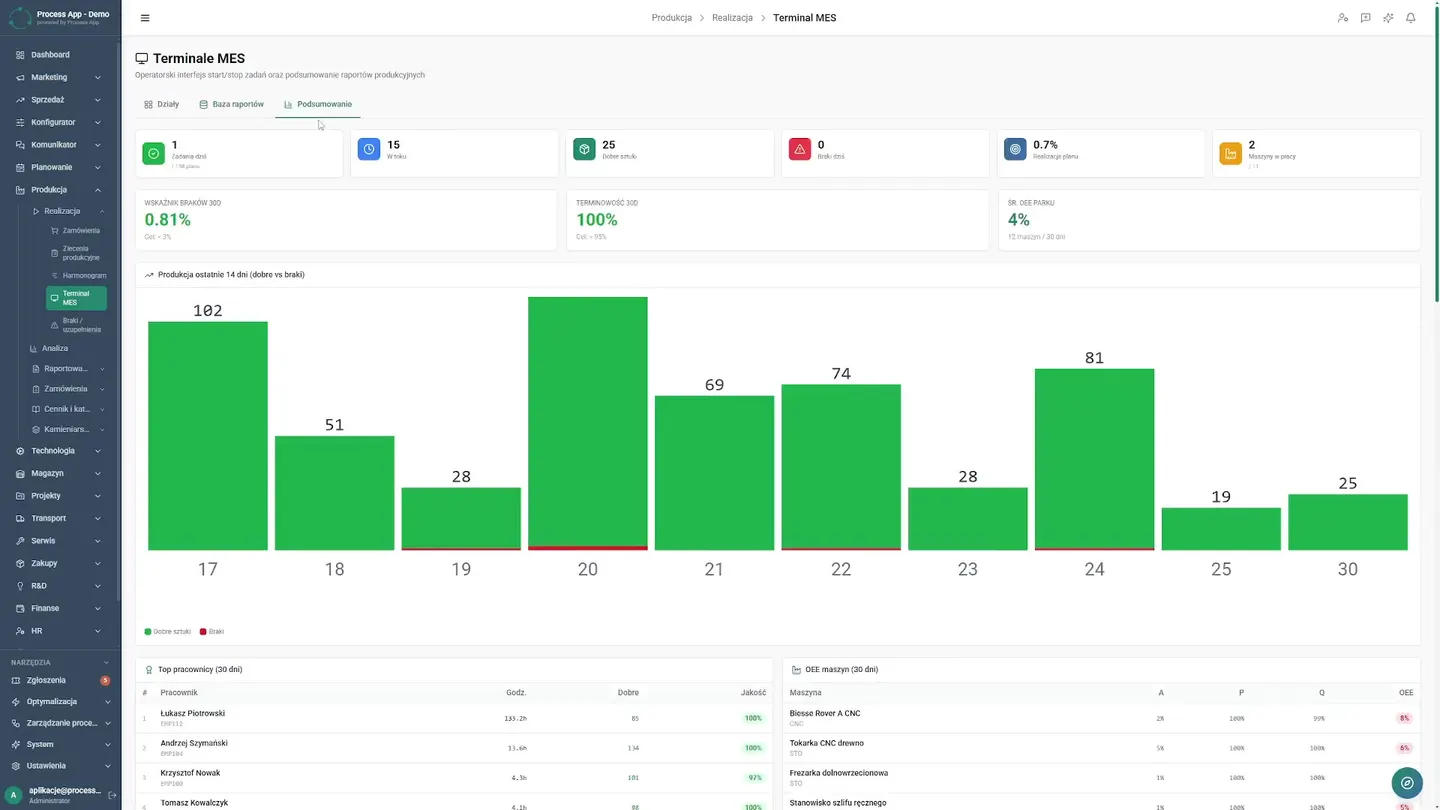This screenshot has height=810, width=1440.
Task: Expand the Marketing menu chevron
Action: click(98, 77)
